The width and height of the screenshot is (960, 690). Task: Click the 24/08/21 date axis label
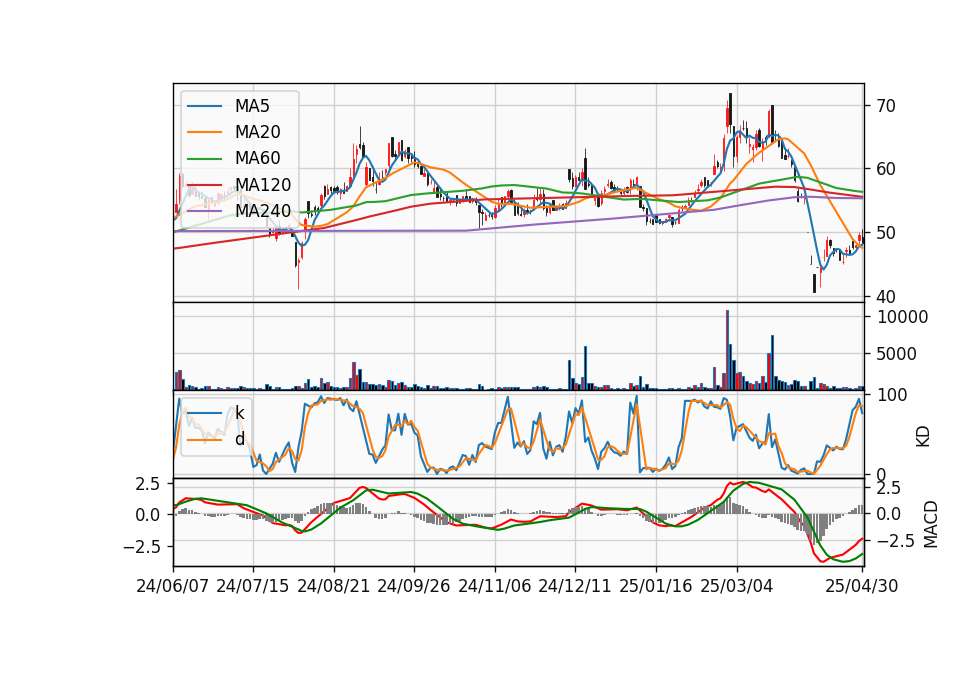(x=334, y=586)
